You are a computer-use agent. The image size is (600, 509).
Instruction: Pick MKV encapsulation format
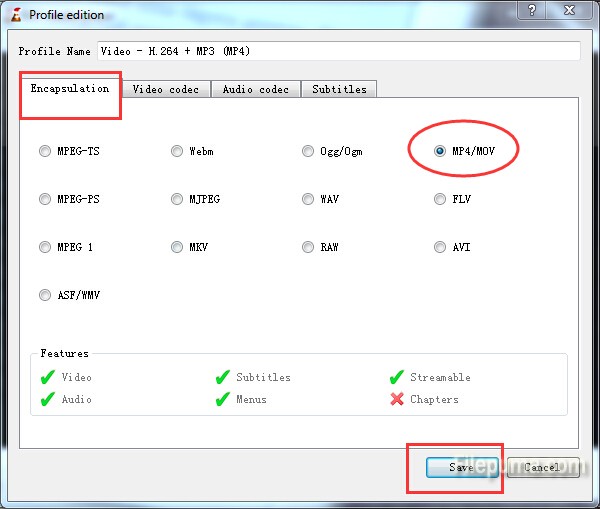pyautogui.click(x=177, y=247)
